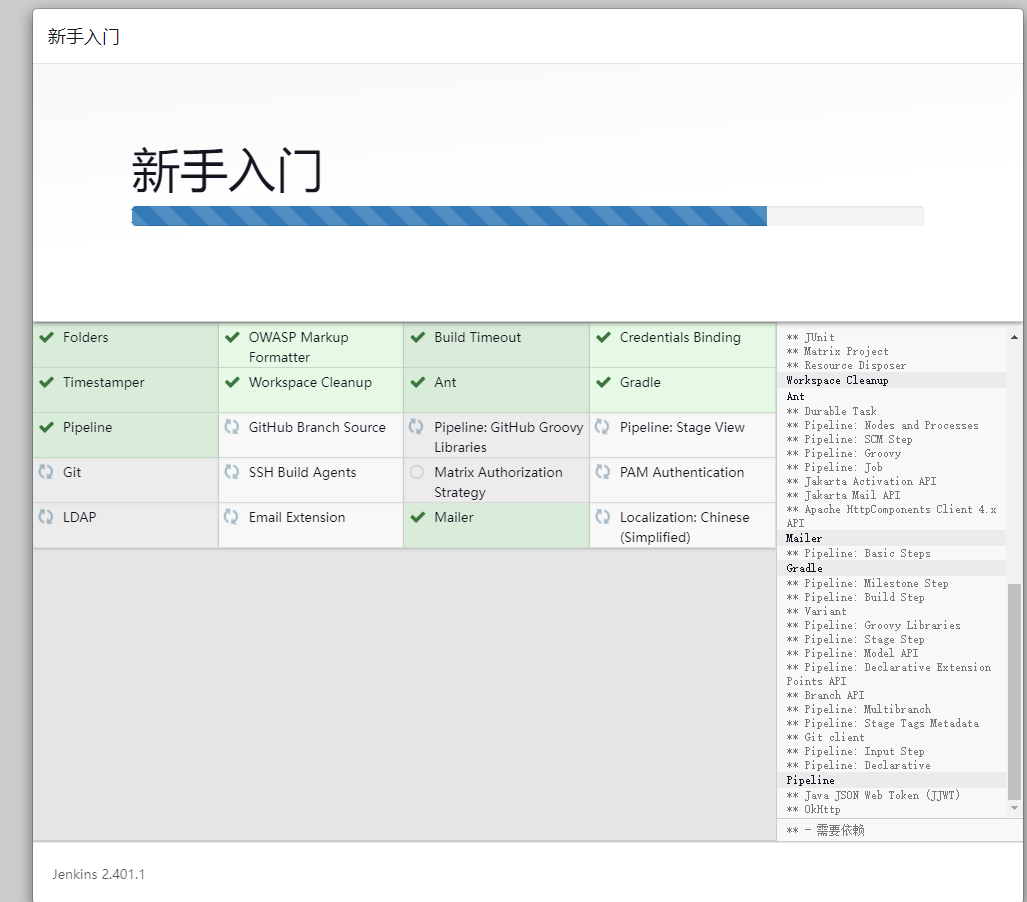Screen dimensions: 1027x902
Task: Click "** Resource Disposer" log line
Action: (846, 366)
